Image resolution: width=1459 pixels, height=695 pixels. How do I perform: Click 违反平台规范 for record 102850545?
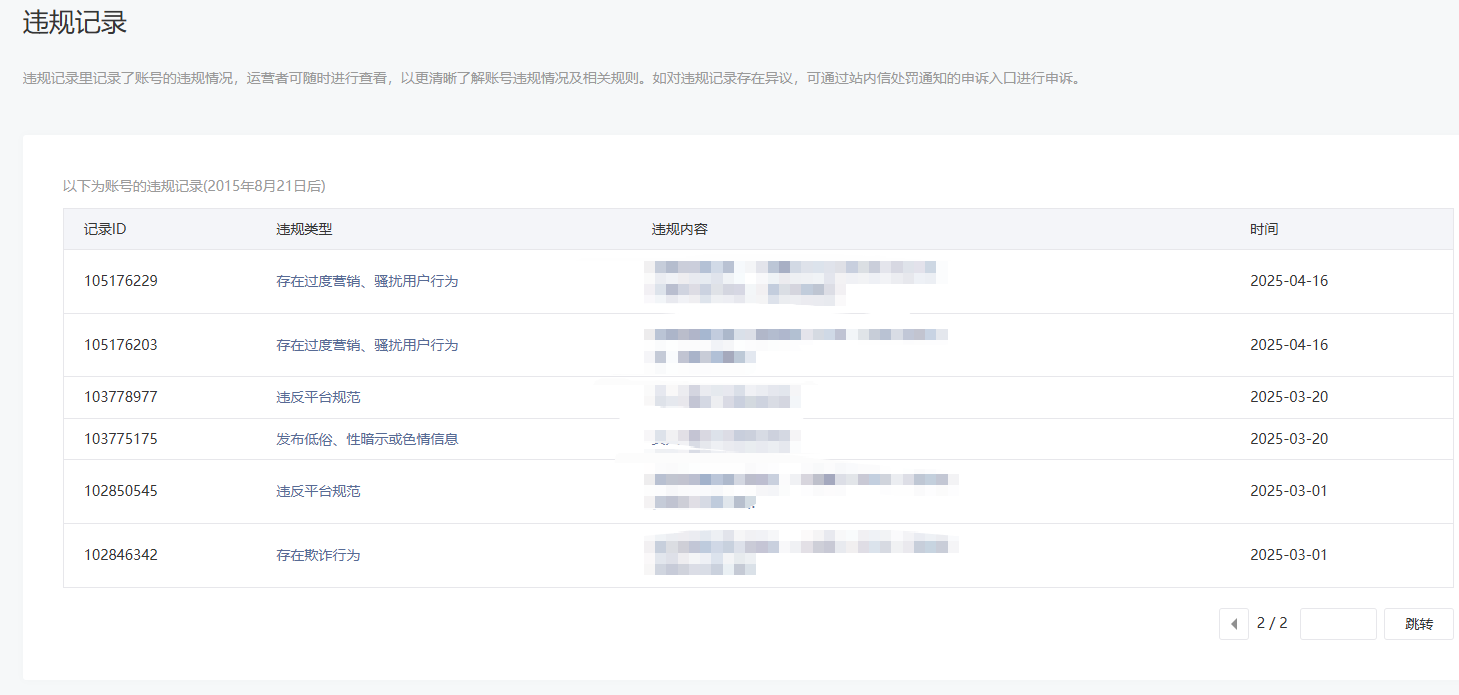318,491
